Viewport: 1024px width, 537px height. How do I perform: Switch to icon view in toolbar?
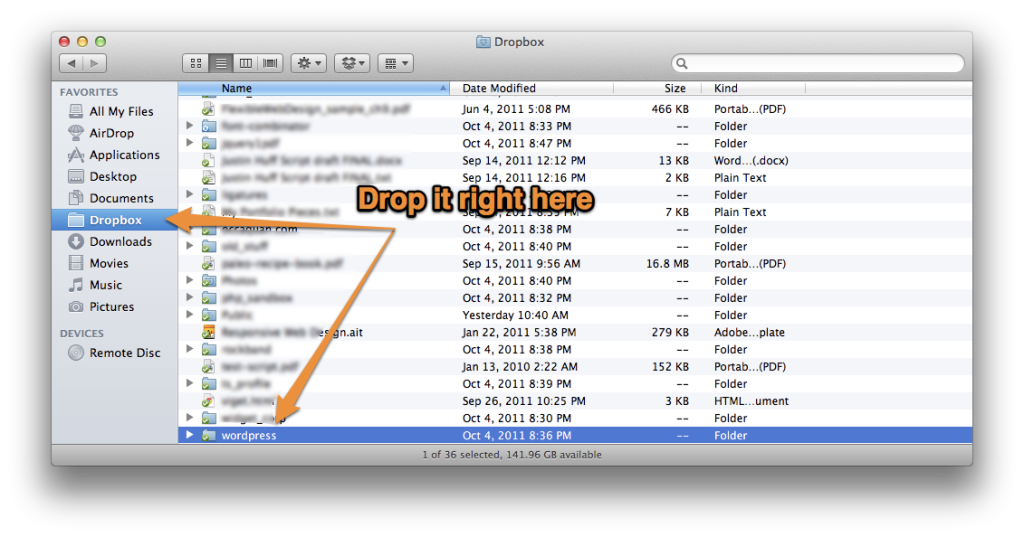(x=195, y=63)
